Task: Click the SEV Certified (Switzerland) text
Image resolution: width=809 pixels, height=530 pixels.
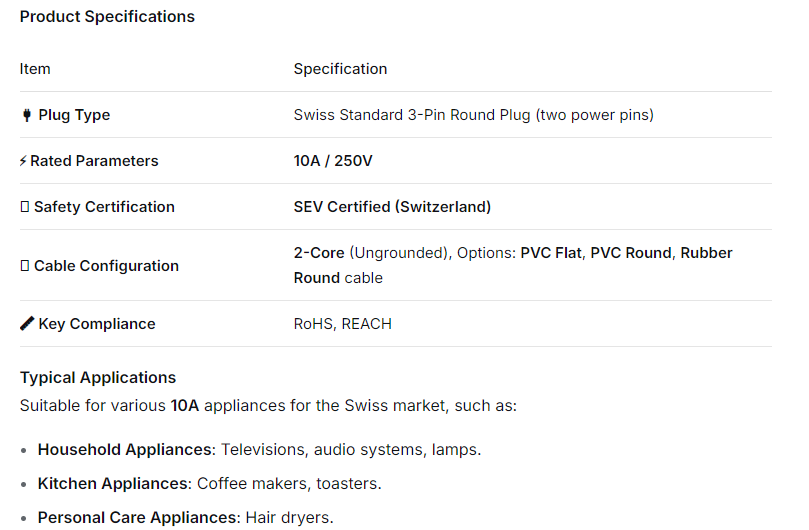Action: 392,207
